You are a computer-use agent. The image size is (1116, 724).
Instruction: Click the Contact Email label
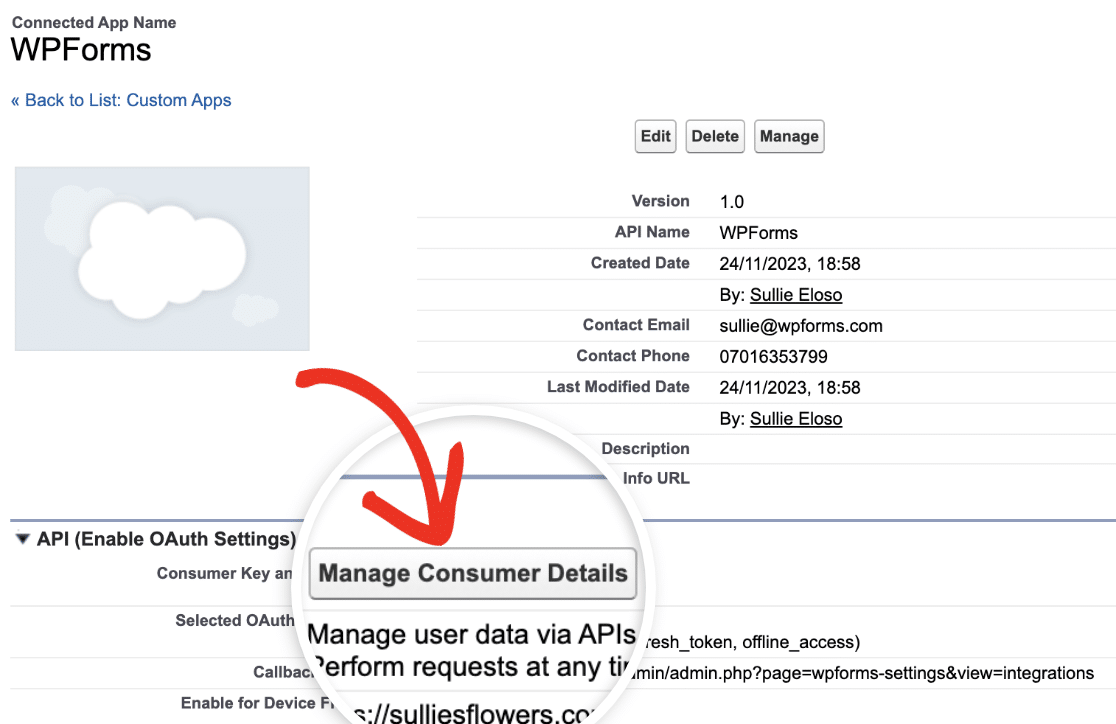point(636,325)
